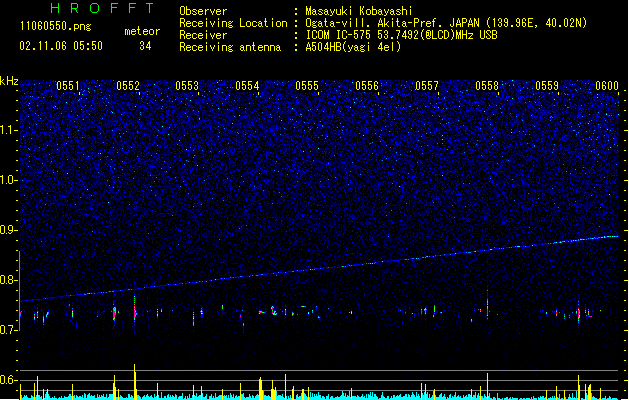Click the 0551 time marker
Viewport: 629px width, 400px height.
click(68, 86)
